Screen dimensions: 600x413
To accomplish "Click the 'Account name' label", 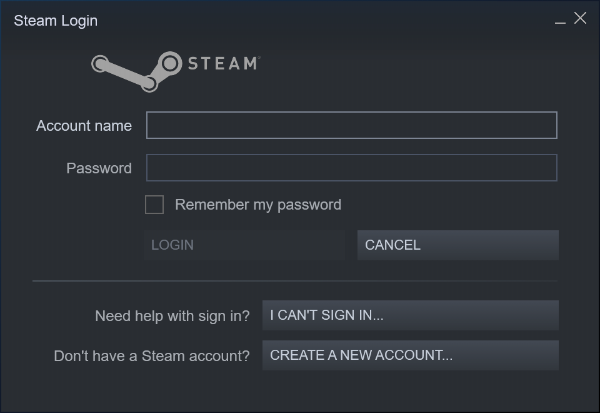I will (84, 126).
